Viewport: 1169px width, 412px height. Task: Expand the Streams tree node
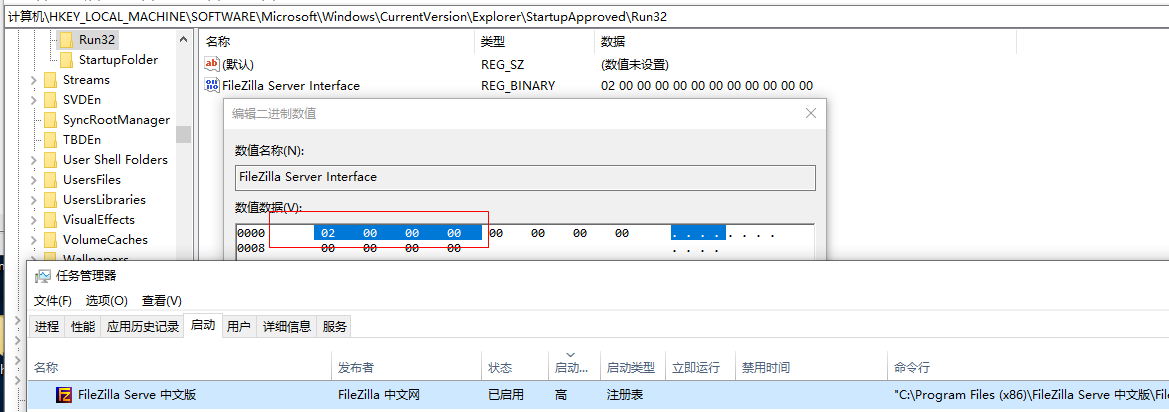pyautogui.click(x=34, y=80)
